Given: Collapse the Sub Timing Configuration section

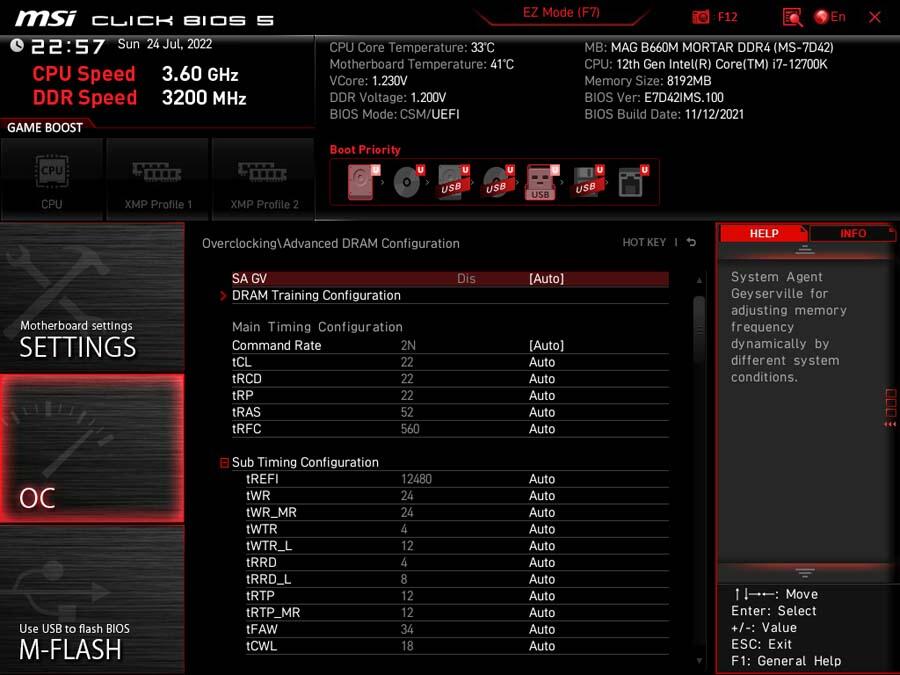Looking at the screenshot, I should click(224, 463).
